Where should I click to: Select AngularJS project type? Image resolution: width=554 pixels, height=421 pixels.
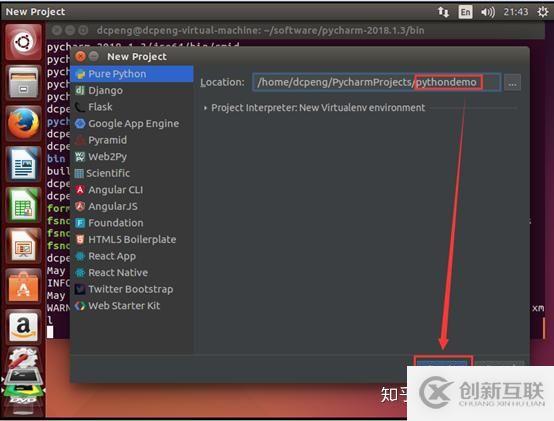(132, 206)
